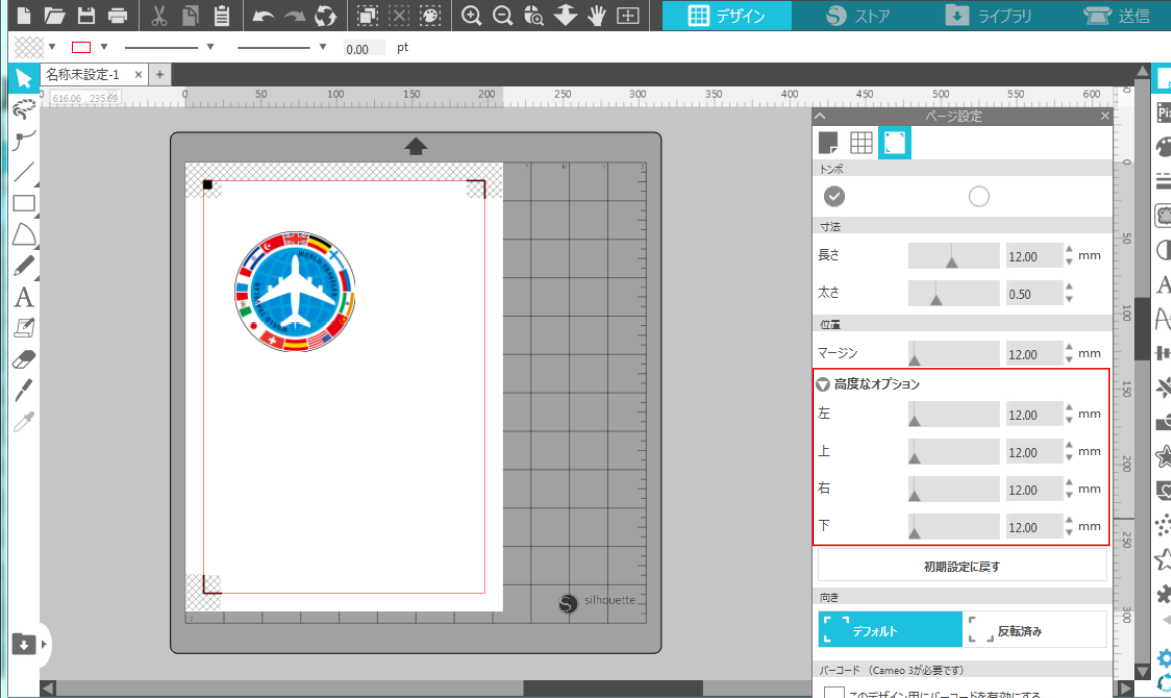Select the unchecked registration marks radio option
Viewport: 1171px width, 698px height.
pyautogui.click(x=979, y=196)
